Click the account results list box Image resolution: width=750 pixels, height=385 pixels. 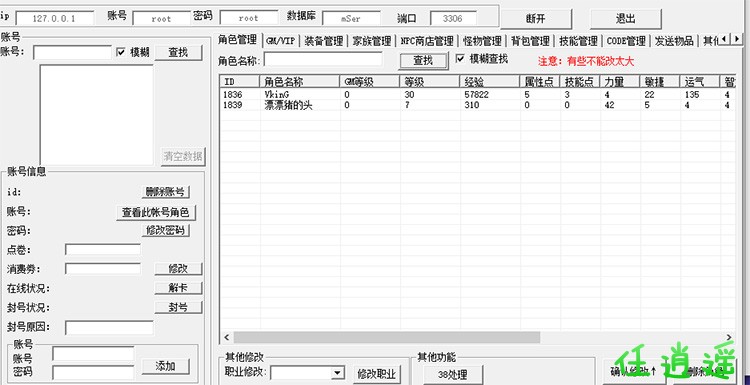[x=96, y=115]
